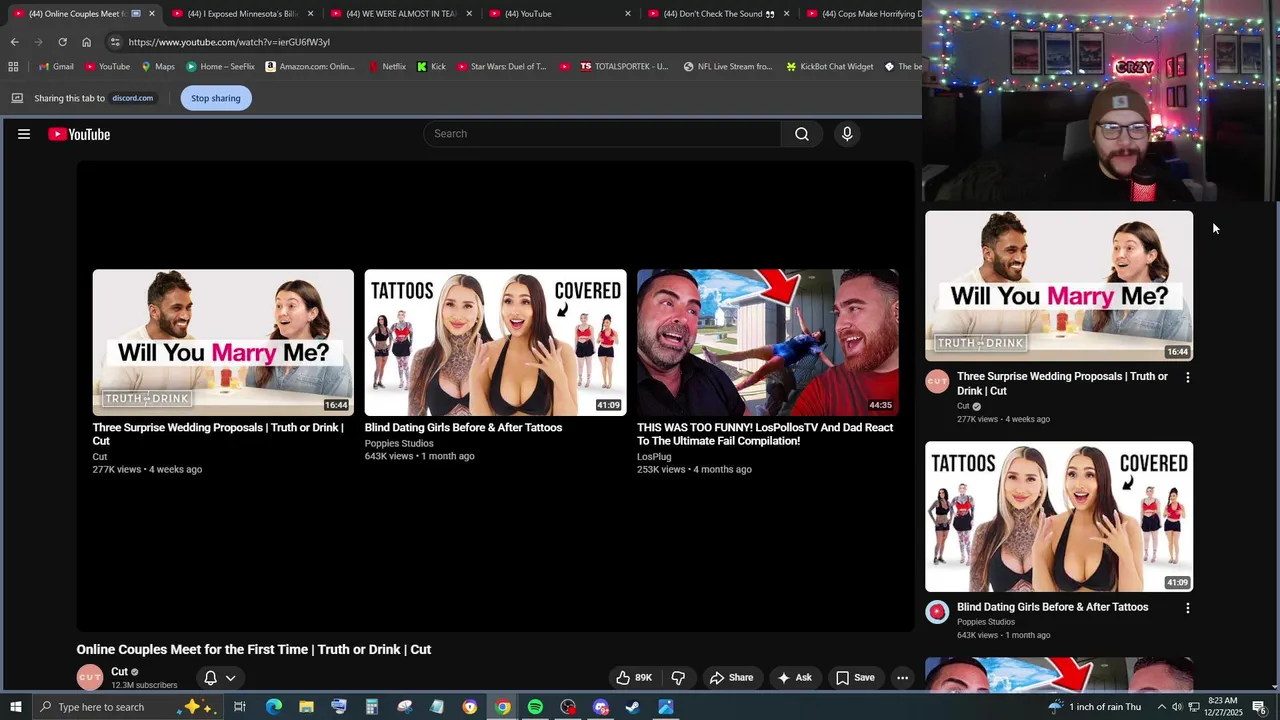Click Stop sharing button
Viewport: 1280px width, 720px height.
pos(216,98)
